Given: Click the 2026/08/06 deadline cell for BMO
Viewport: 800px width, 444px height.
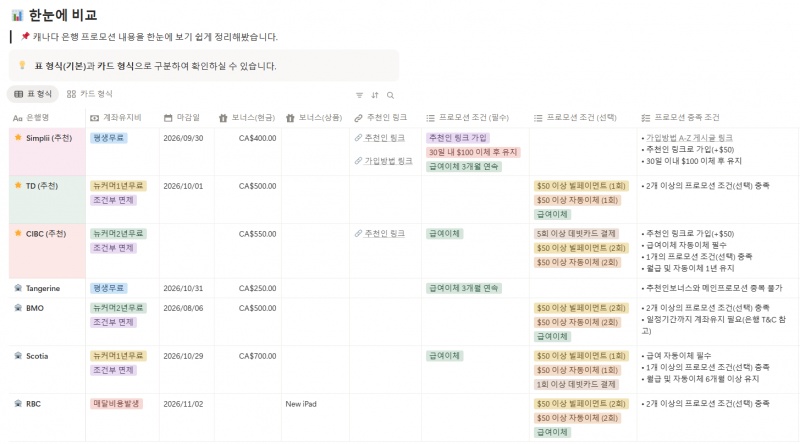Looking at the screenshot, I should pyautogui.click(x=183, y=308).
